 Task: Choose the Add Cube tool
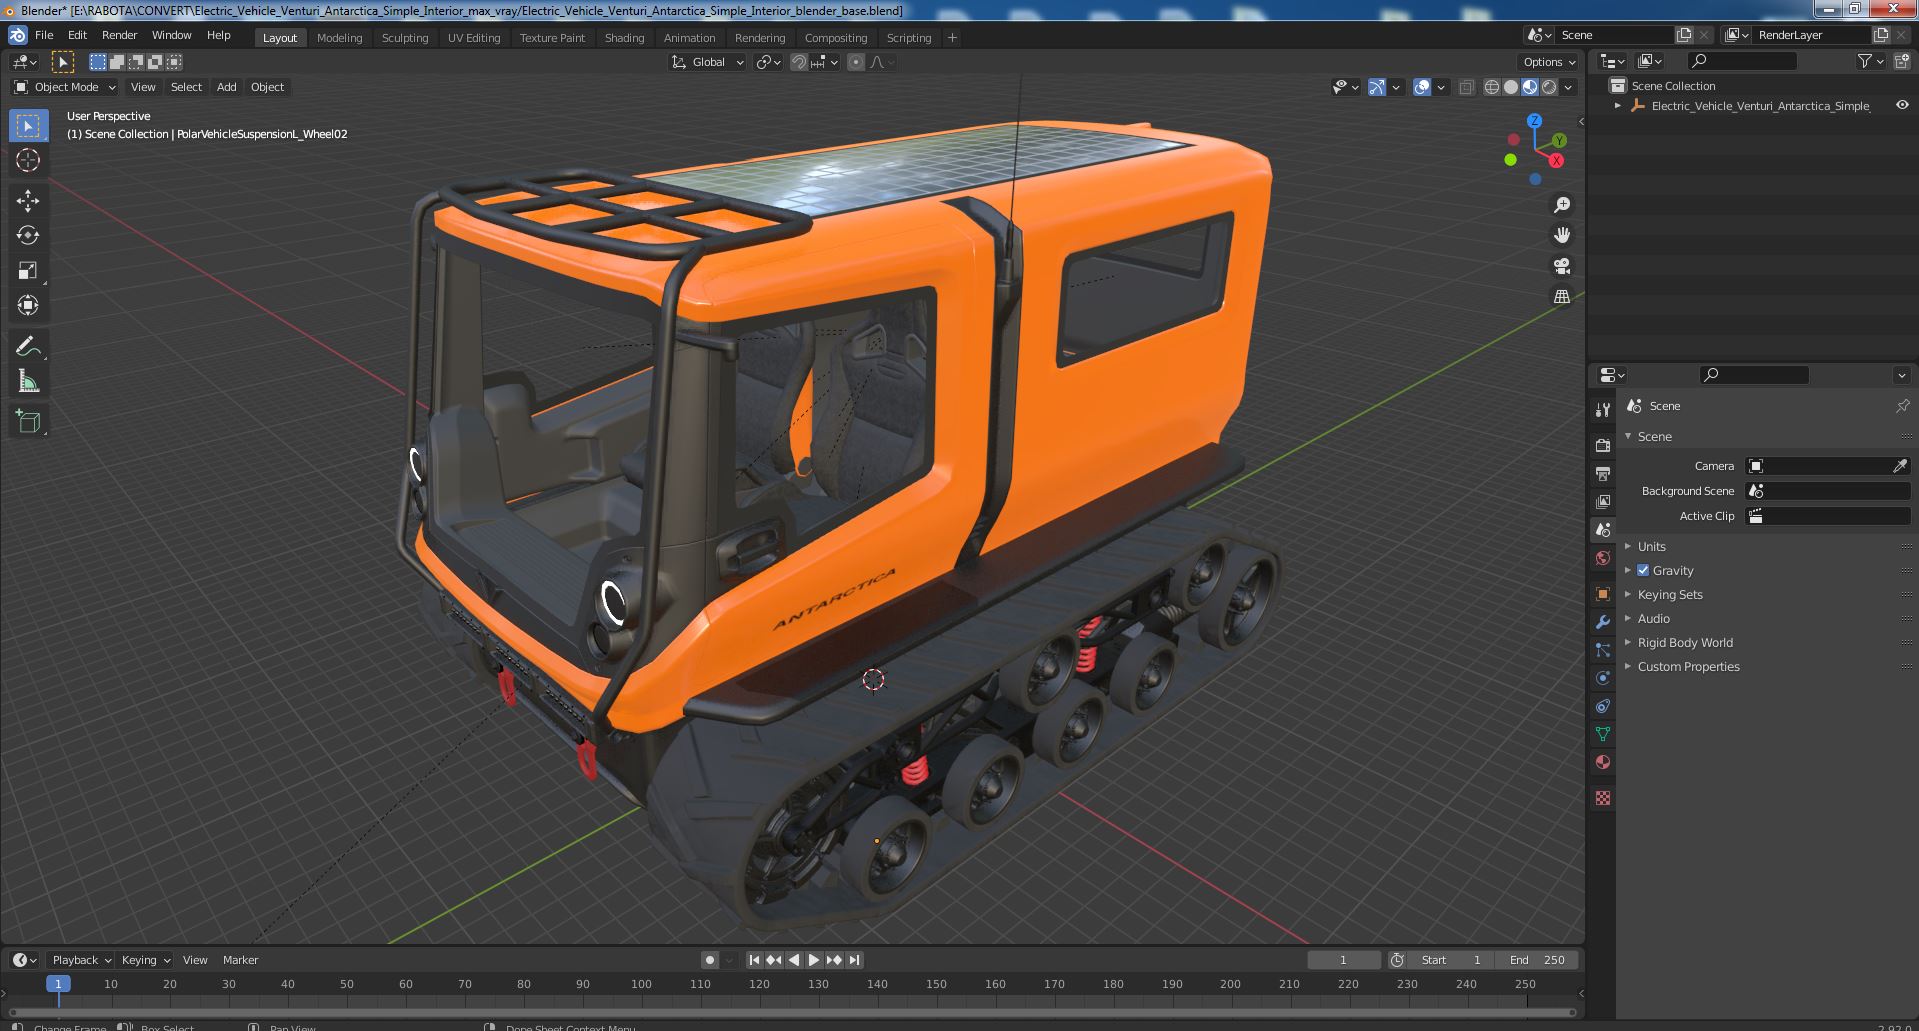point(28,421)
